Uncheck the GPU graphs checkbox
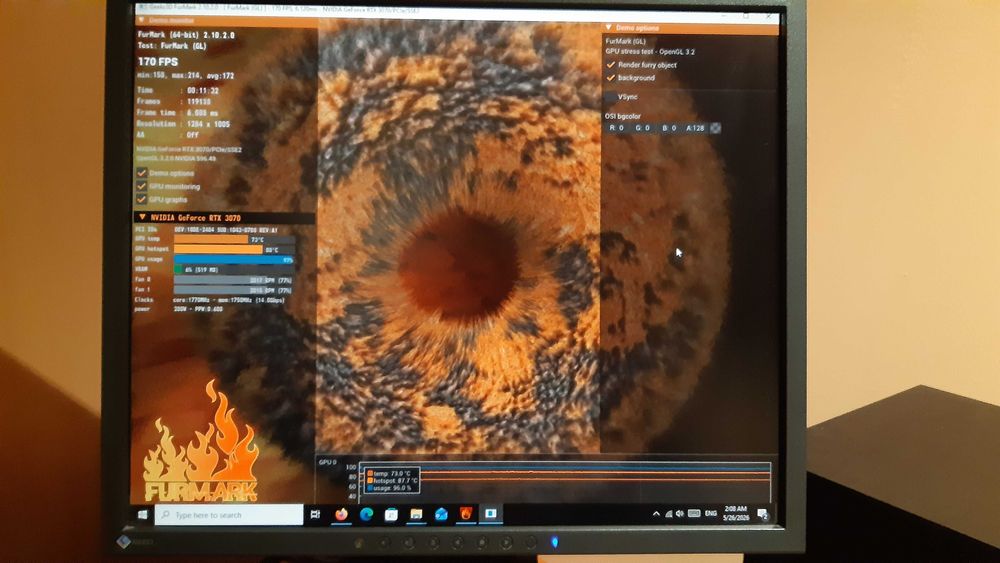 142,200
